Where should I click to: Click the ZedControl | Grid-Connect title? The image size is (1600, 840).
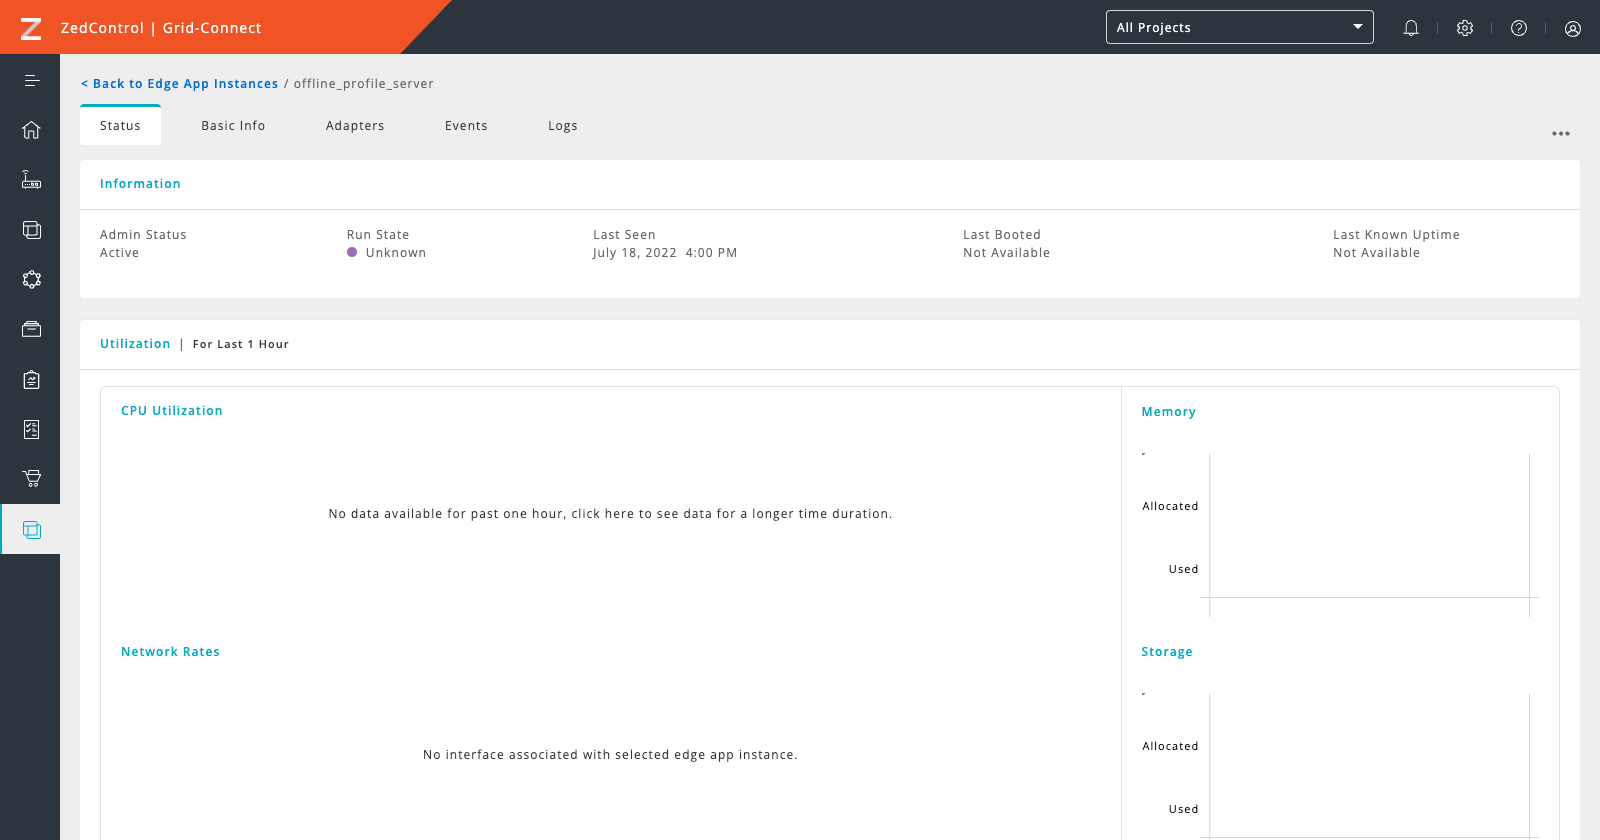[161, 28]
